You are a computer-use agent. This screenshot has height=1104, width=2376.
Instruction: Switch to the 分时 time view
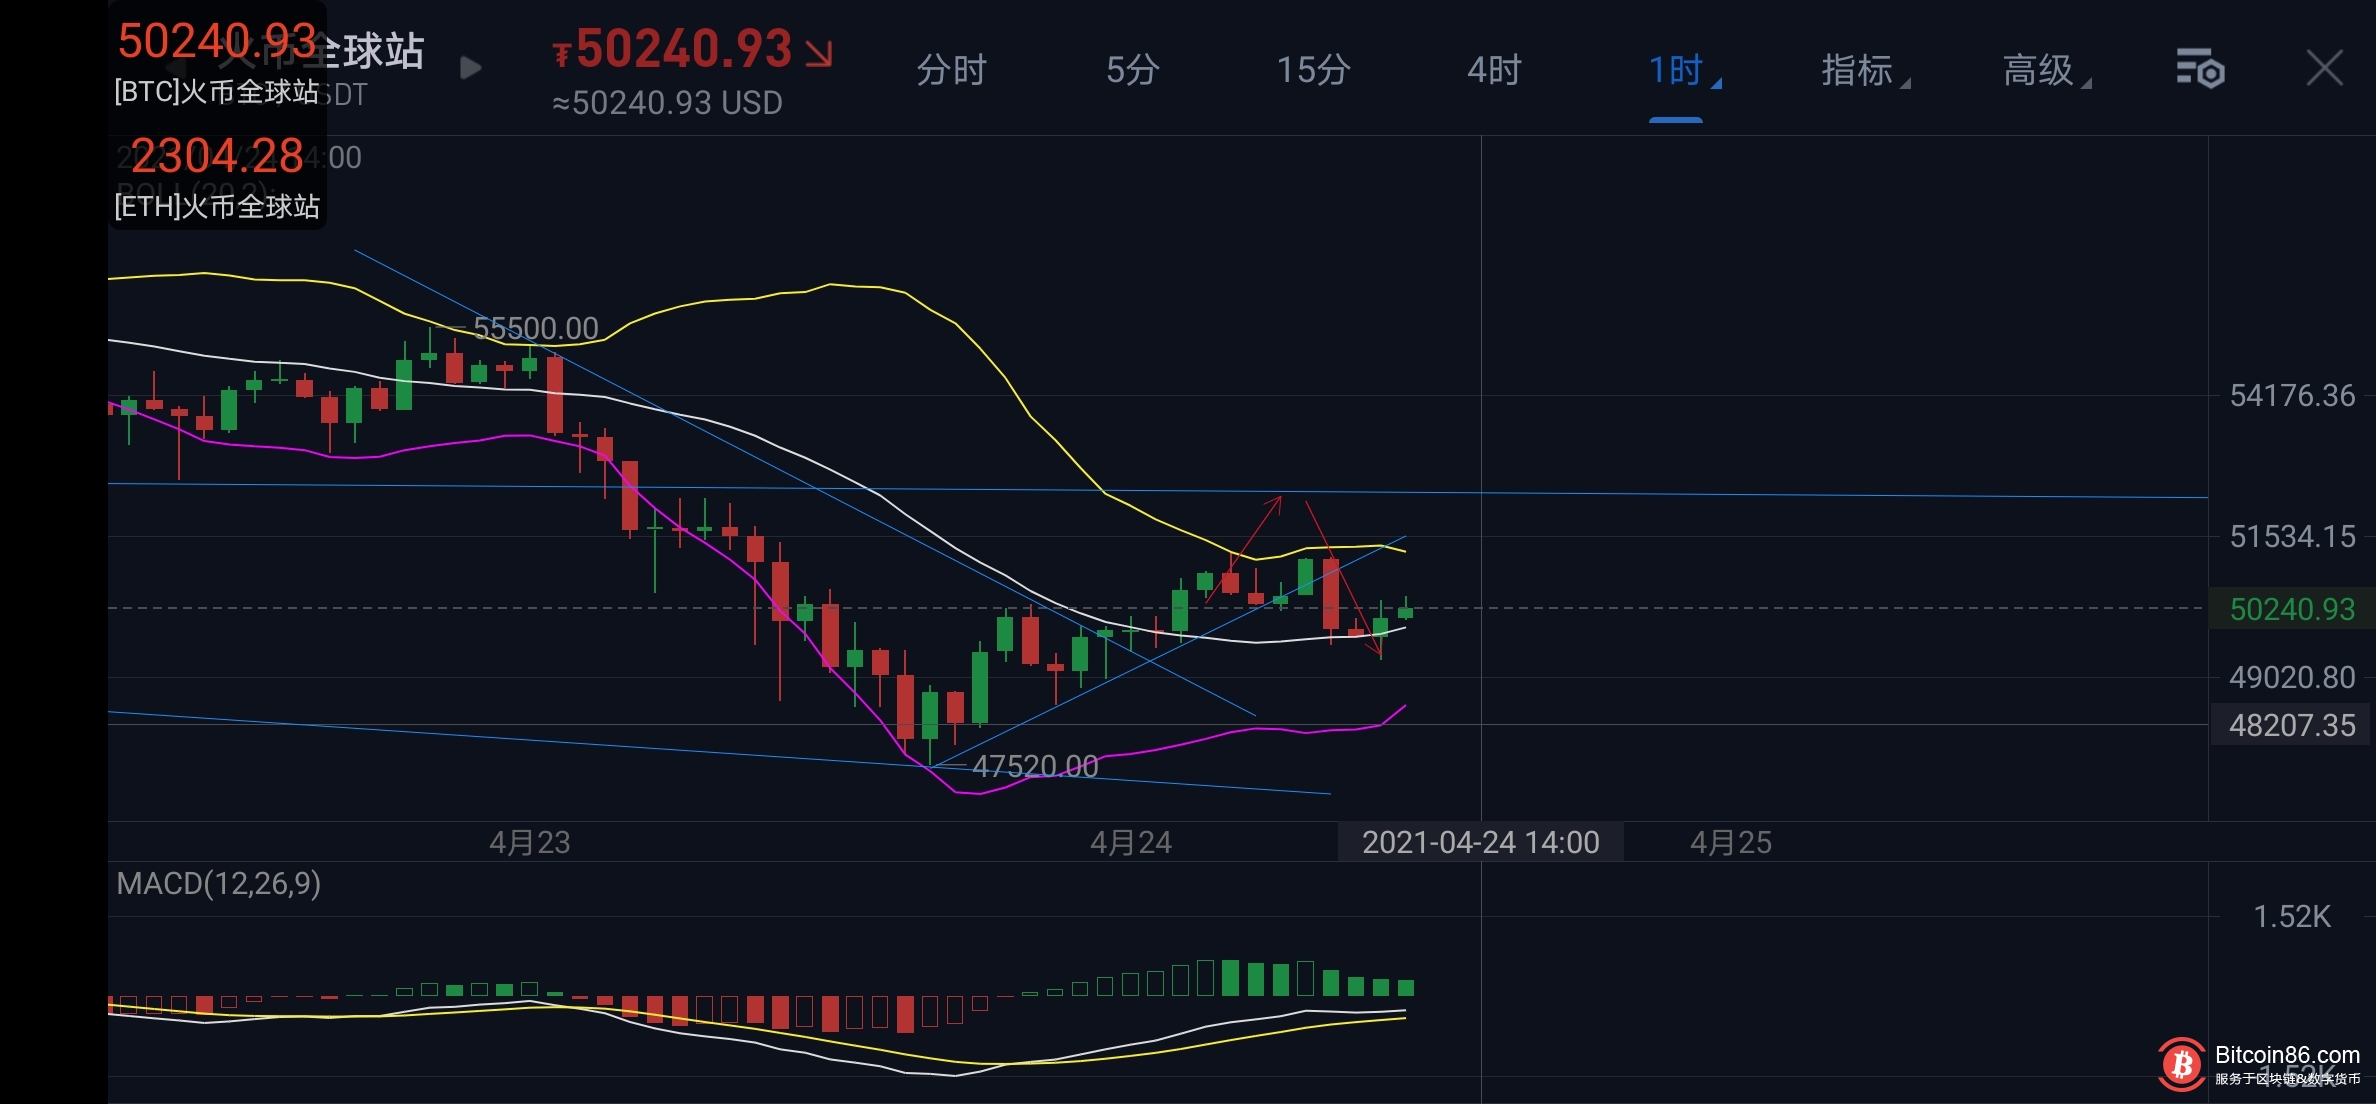(951, 70)
